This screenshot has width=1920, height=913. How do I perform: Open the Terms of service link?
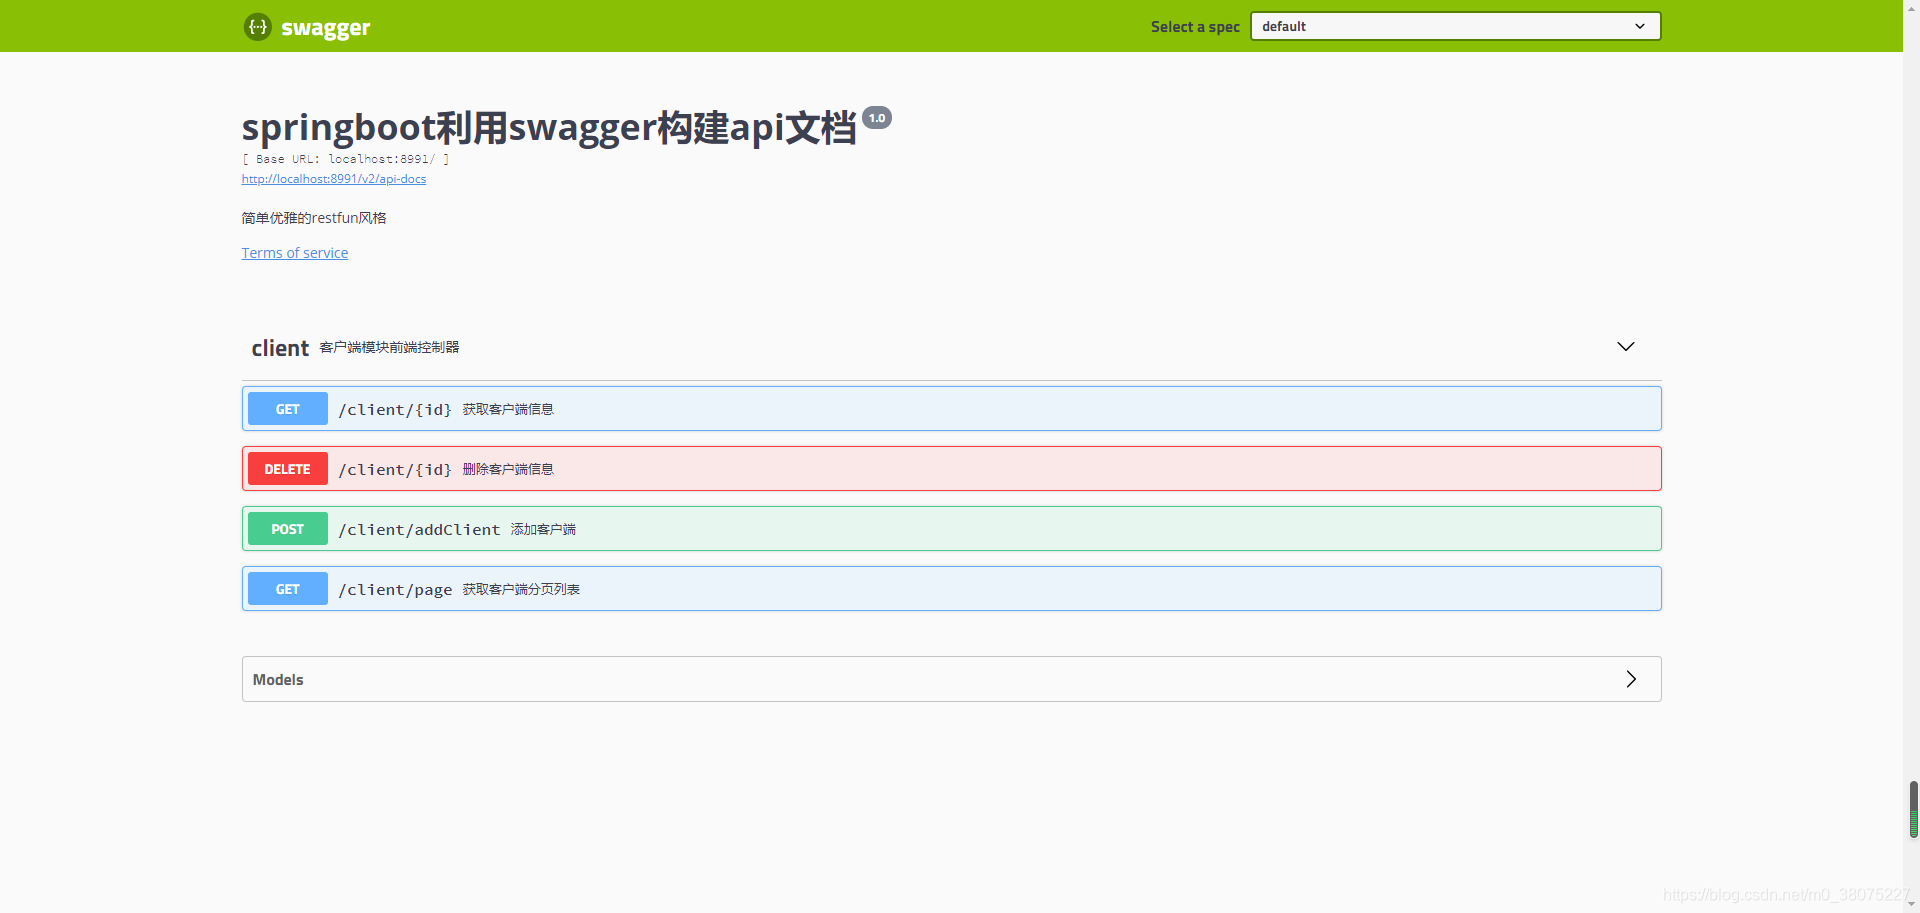(295, 253)
